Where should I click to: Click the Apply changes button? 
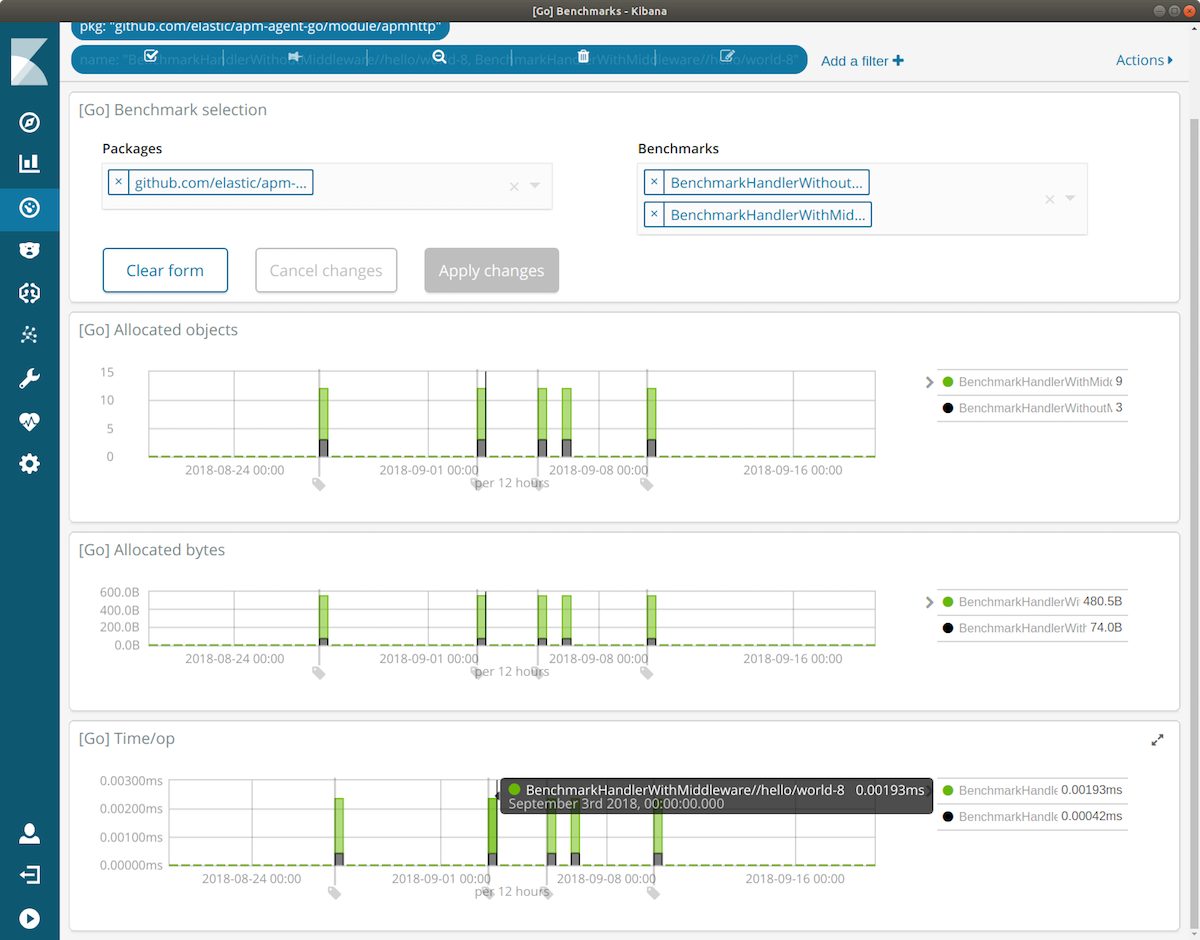491,270
